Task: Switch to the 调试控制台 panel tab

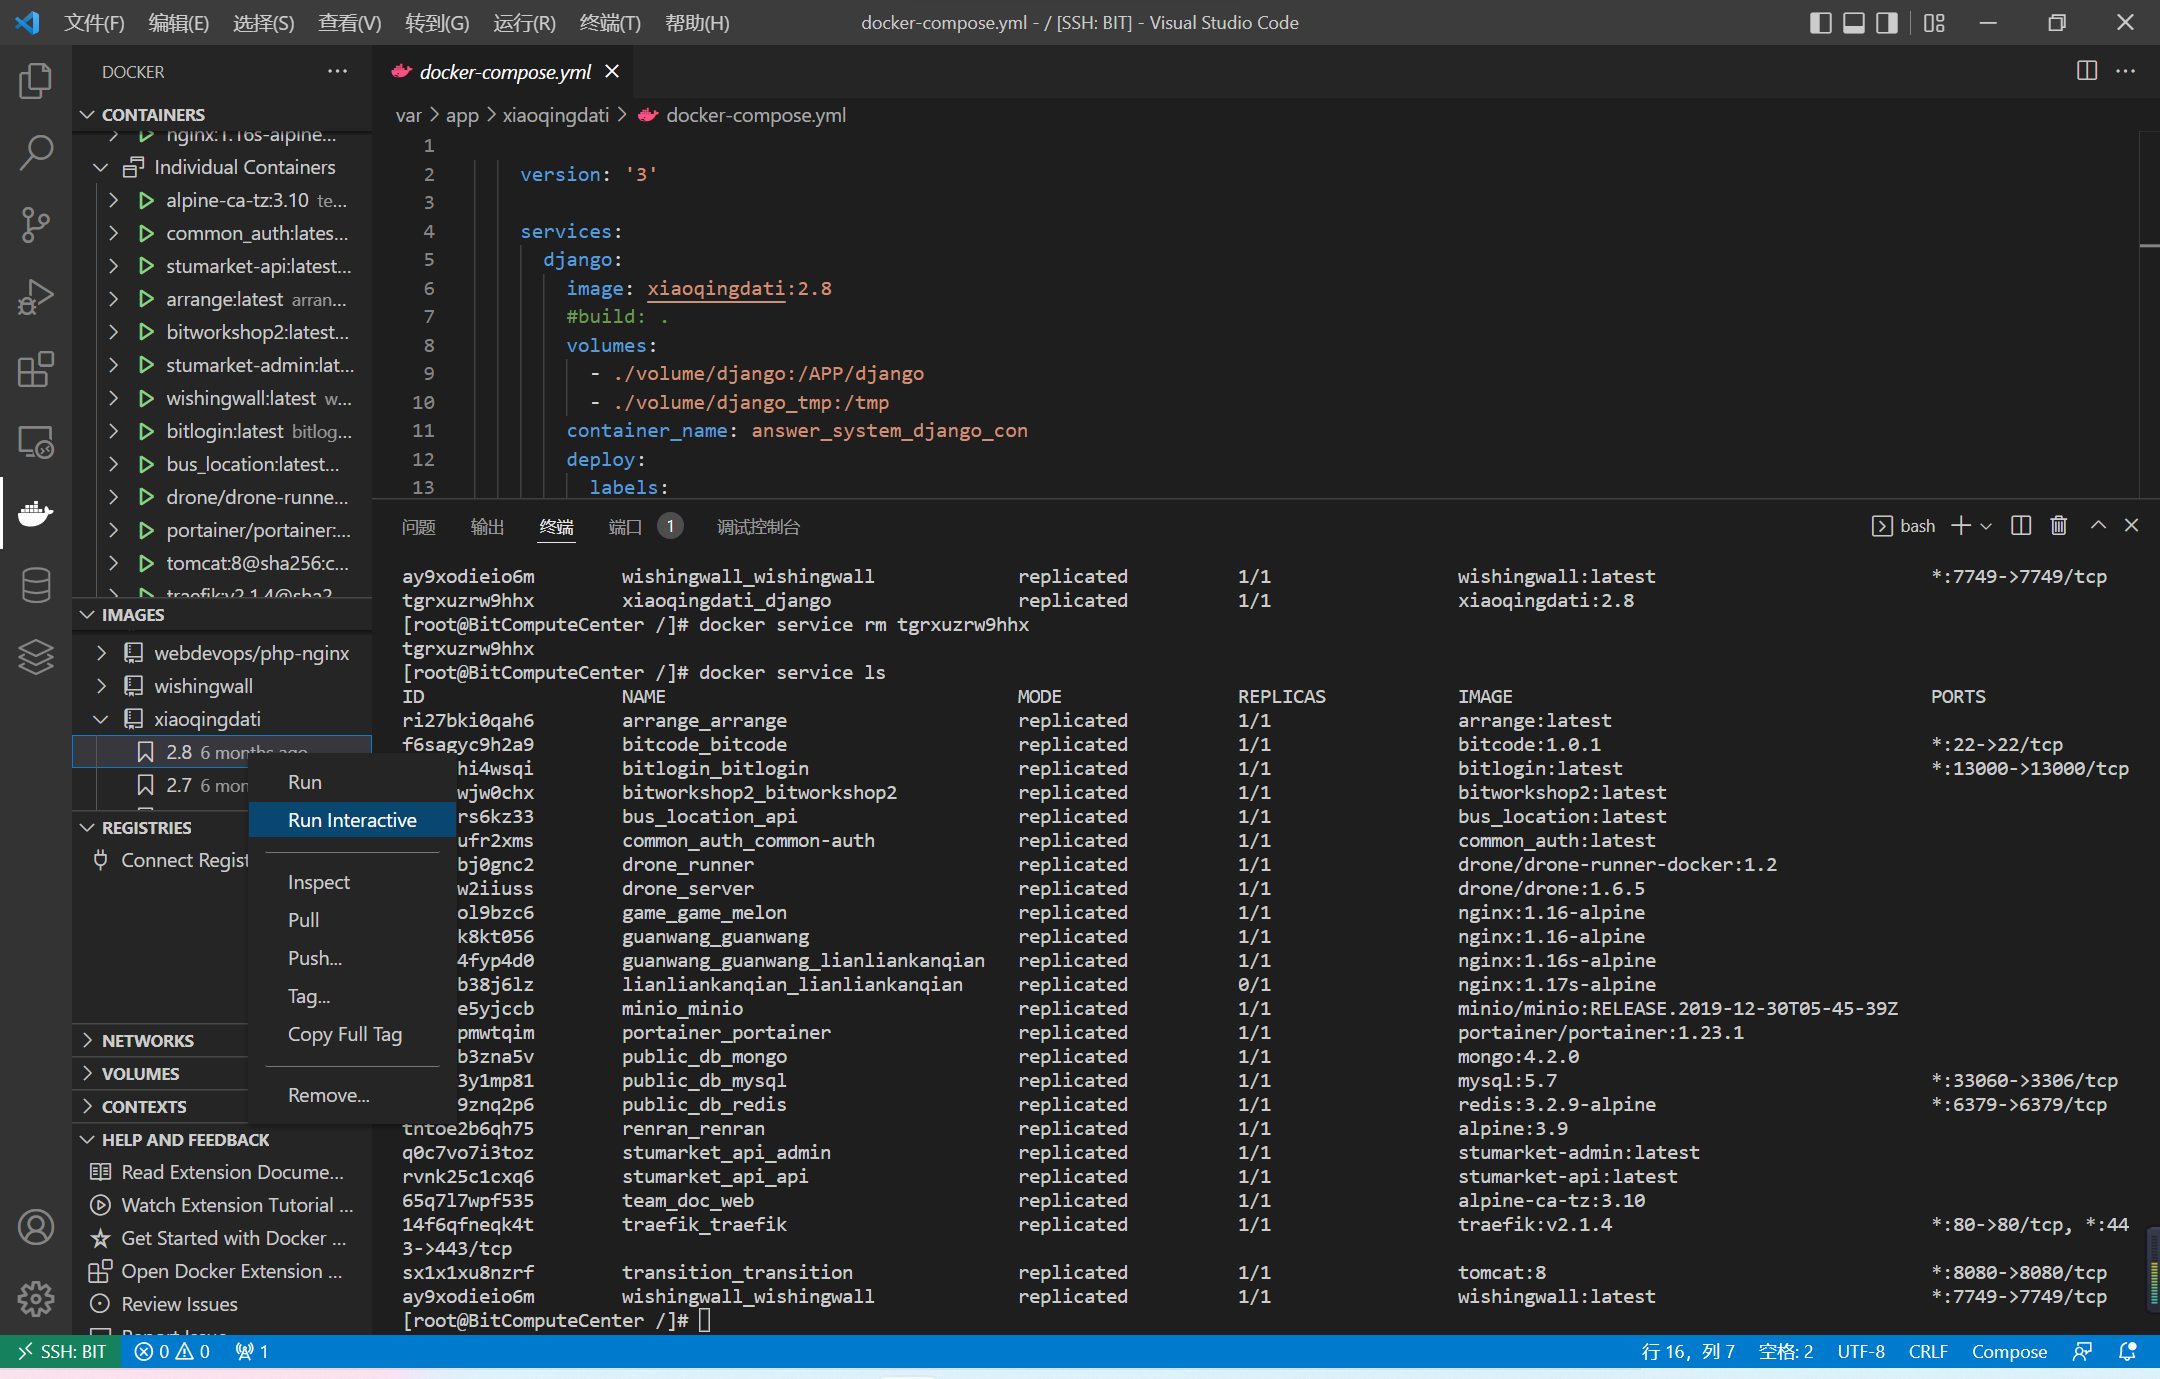Action: click(758, 526)
